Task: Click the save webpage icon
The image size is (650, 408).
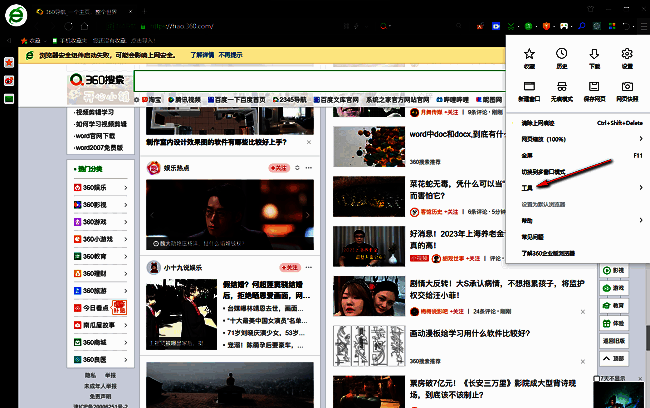Action: 594,89
